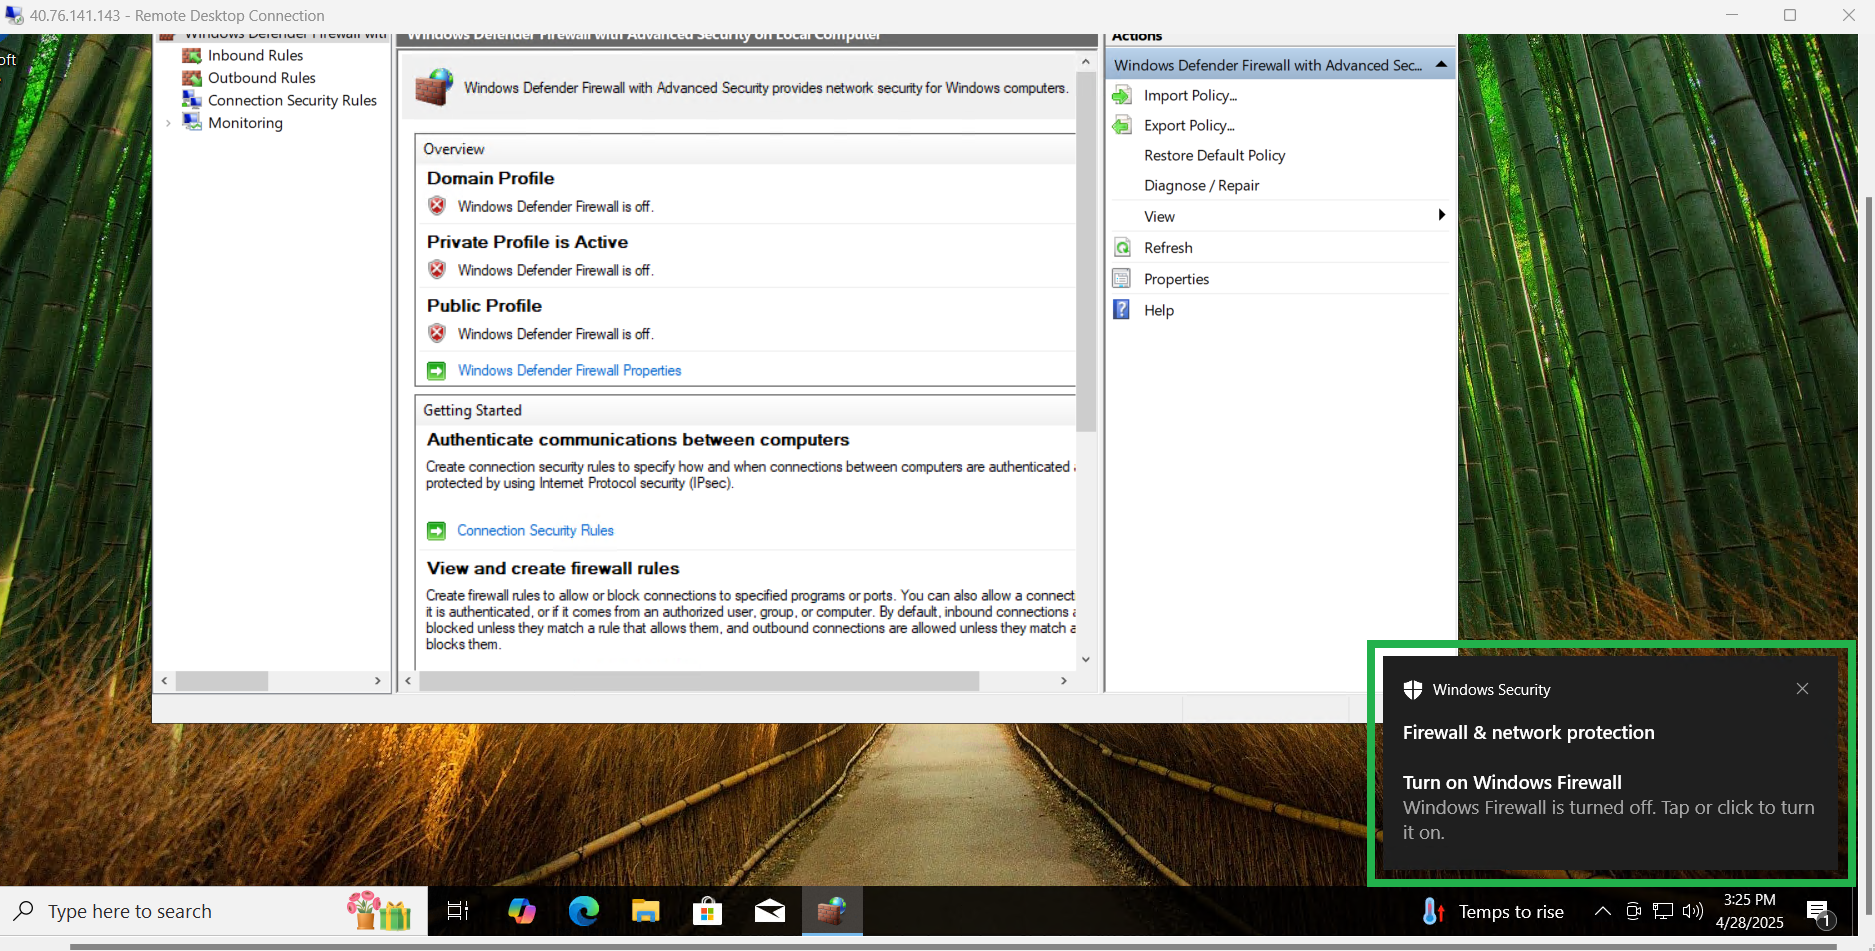Click the Outbound Rules icon
1875x951 pixels.
pyautogui.click(x=192, y=78)
